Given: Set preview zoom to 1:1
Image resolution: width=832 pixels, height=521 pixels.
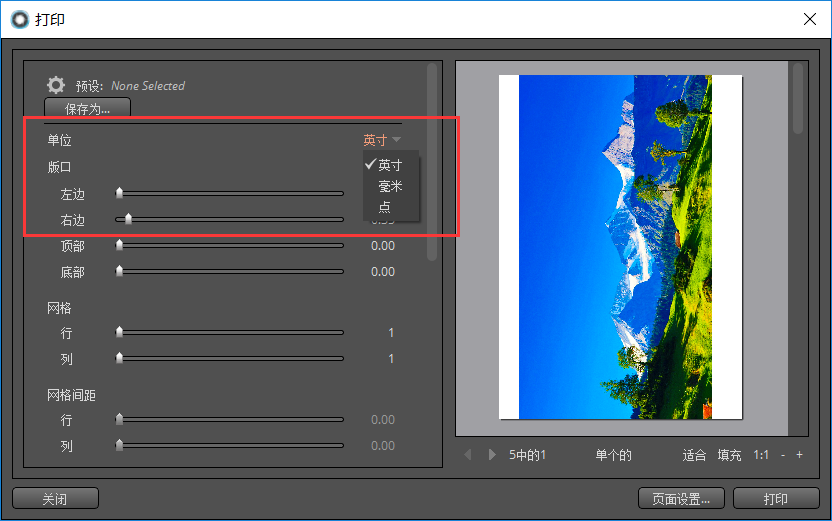Looking at the screenshot, I should click(761, 455).
